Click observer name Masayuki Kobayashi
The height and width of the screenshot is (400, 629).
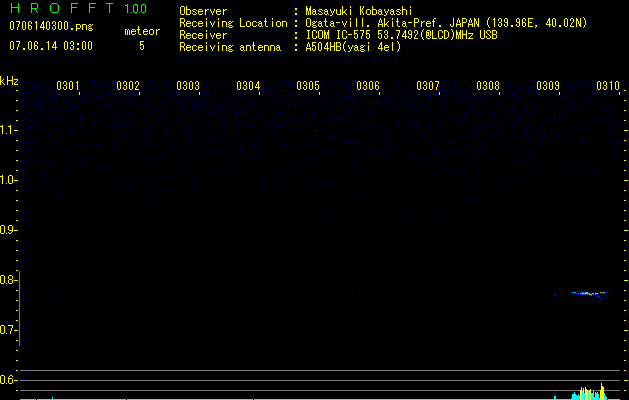tap(359, 11)
